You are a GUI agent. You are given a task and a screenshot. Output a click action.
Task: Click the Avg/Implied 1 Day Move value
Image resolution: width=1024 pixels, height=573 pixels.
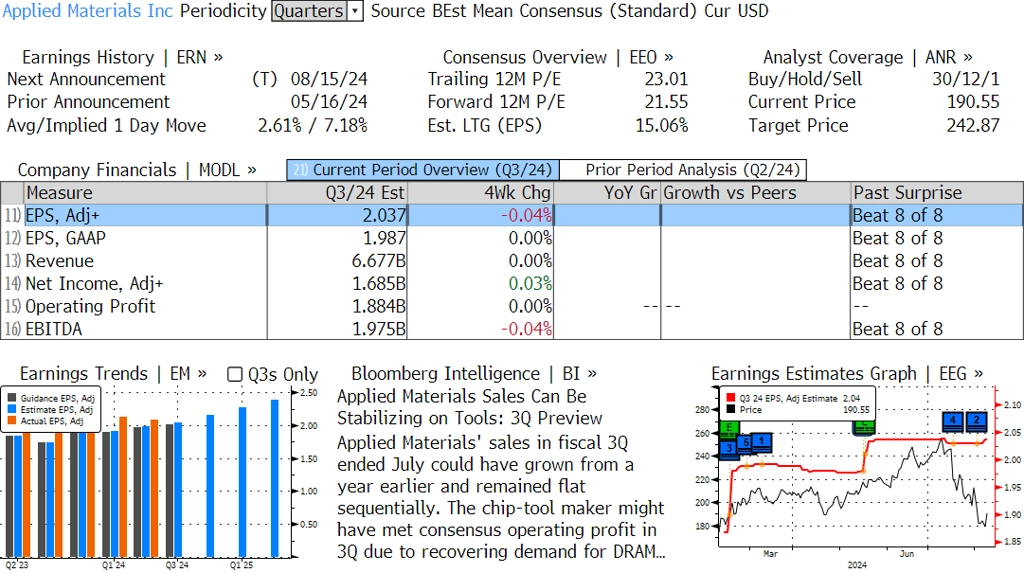313,126
